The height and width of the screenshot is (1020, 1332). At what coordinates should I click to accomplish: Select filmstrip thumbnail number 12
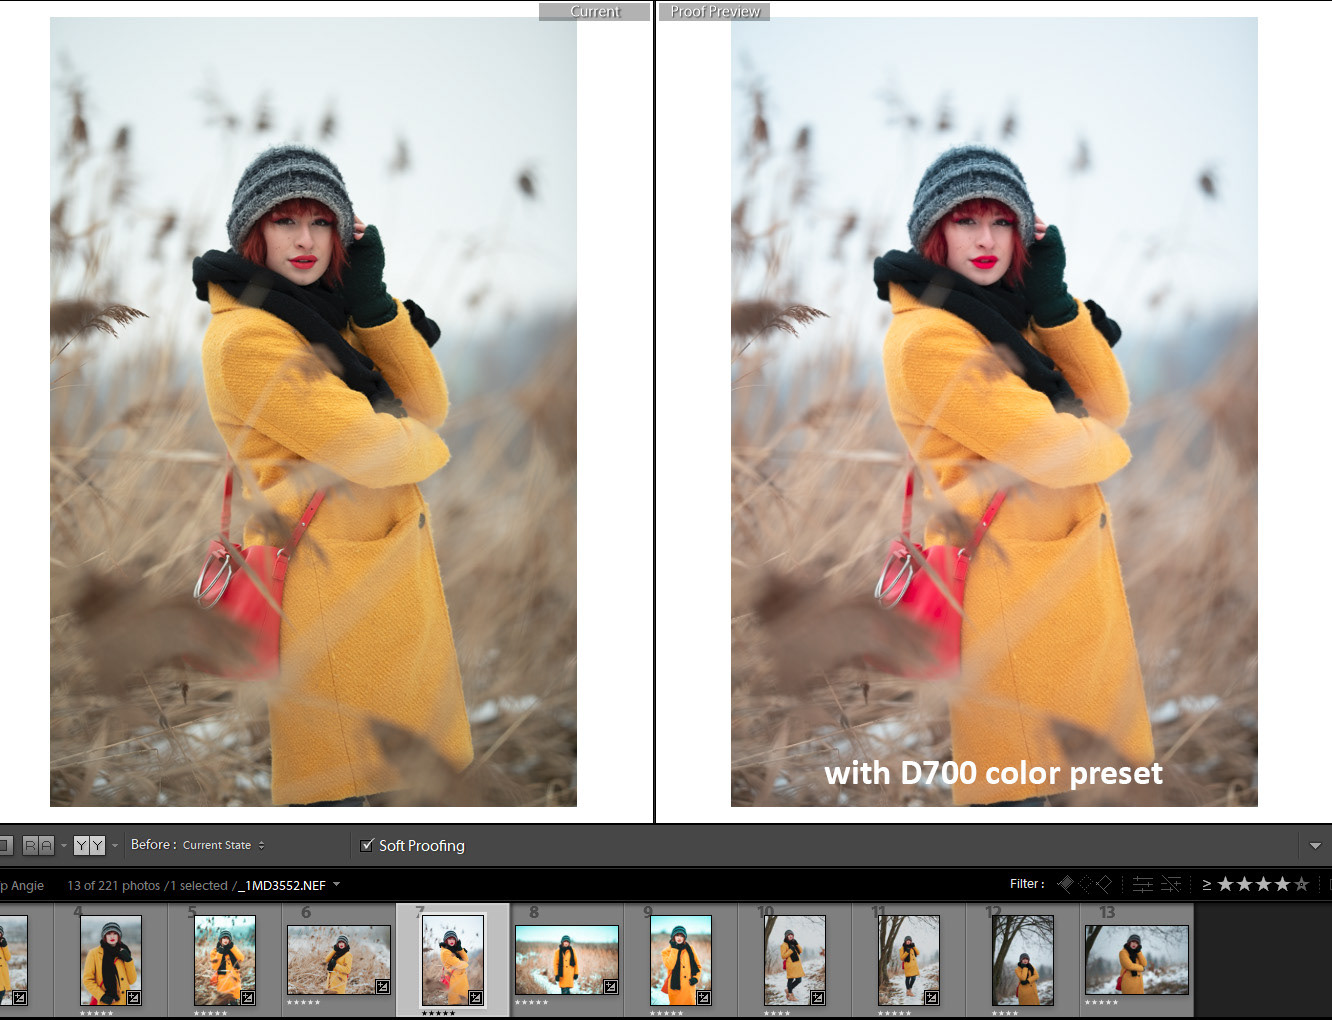1023,960
